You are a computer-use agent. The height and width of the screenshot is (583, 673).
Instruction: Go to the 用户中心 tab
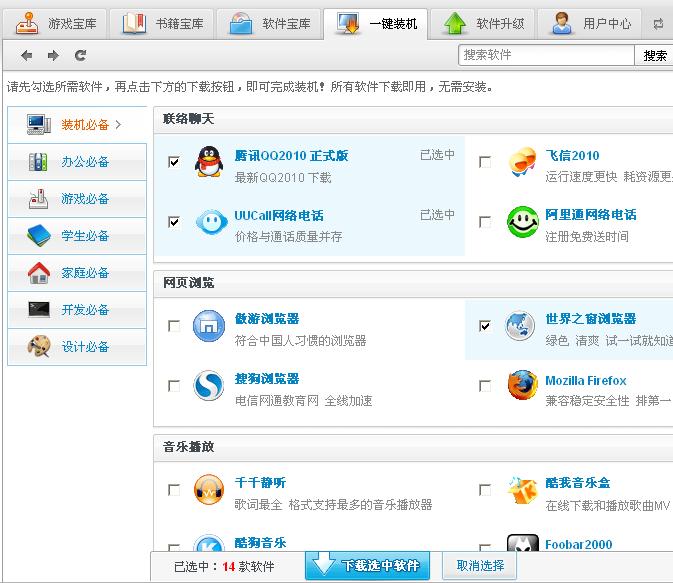pyautogui.click(x=589, y=24)
